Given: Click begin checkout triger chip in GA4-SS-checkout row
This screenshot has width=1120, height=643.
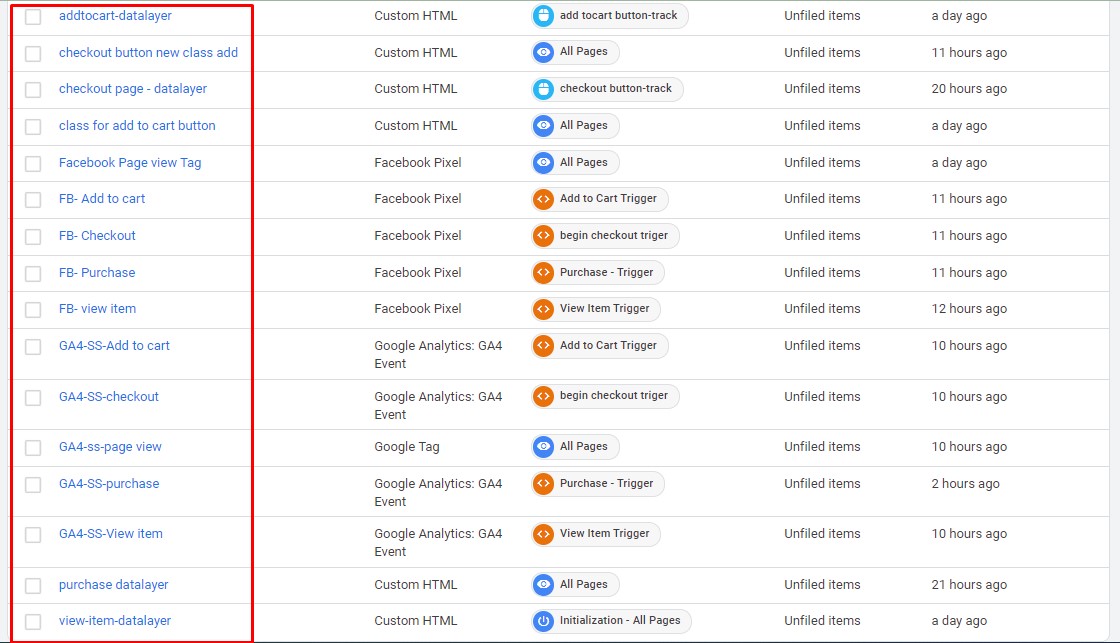Looking at the screenshot, I should pos(613,396).
